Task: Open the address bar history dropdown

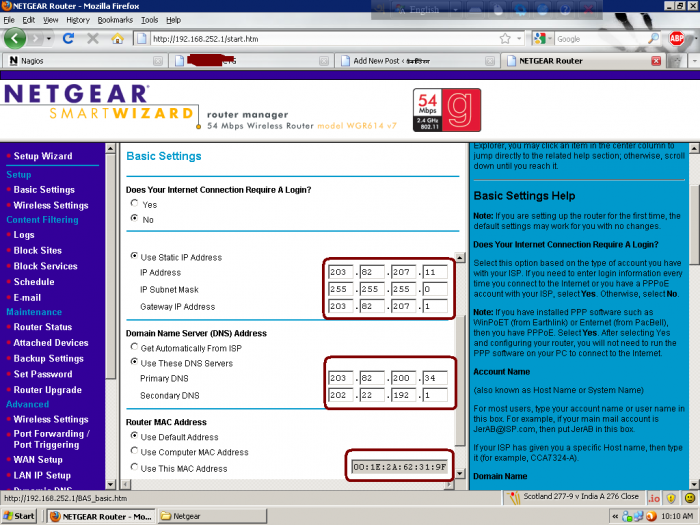Action: click(x=519, y=39)
